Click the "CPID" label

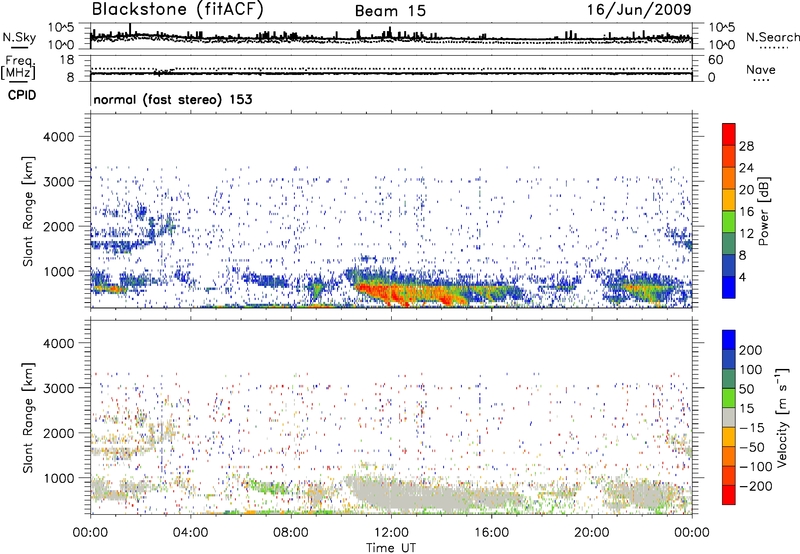click(22, 95)
